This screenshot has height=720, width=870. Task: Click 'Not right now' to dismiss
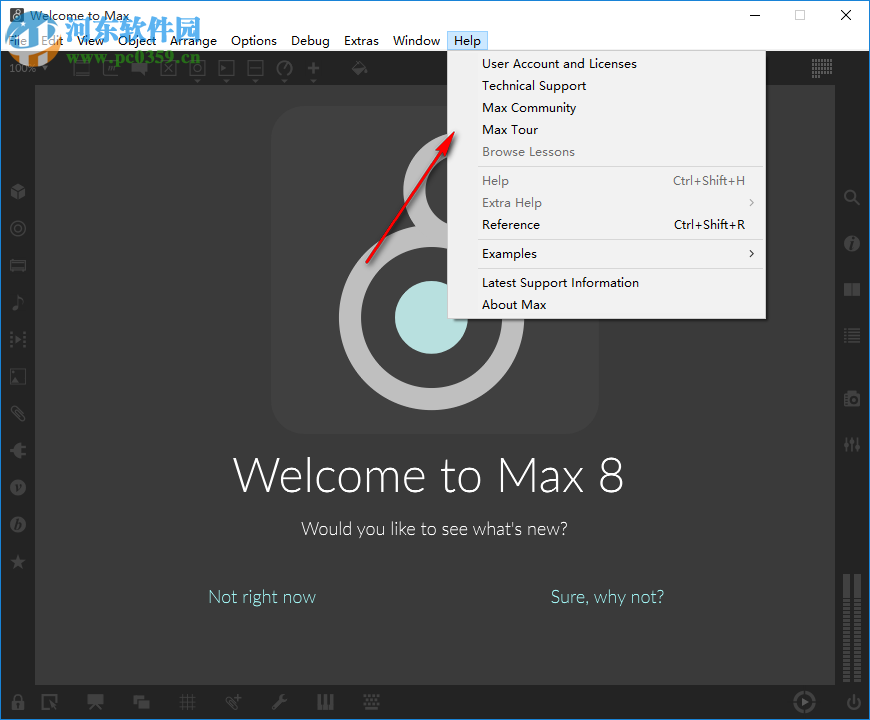click(x=262, y=596)
